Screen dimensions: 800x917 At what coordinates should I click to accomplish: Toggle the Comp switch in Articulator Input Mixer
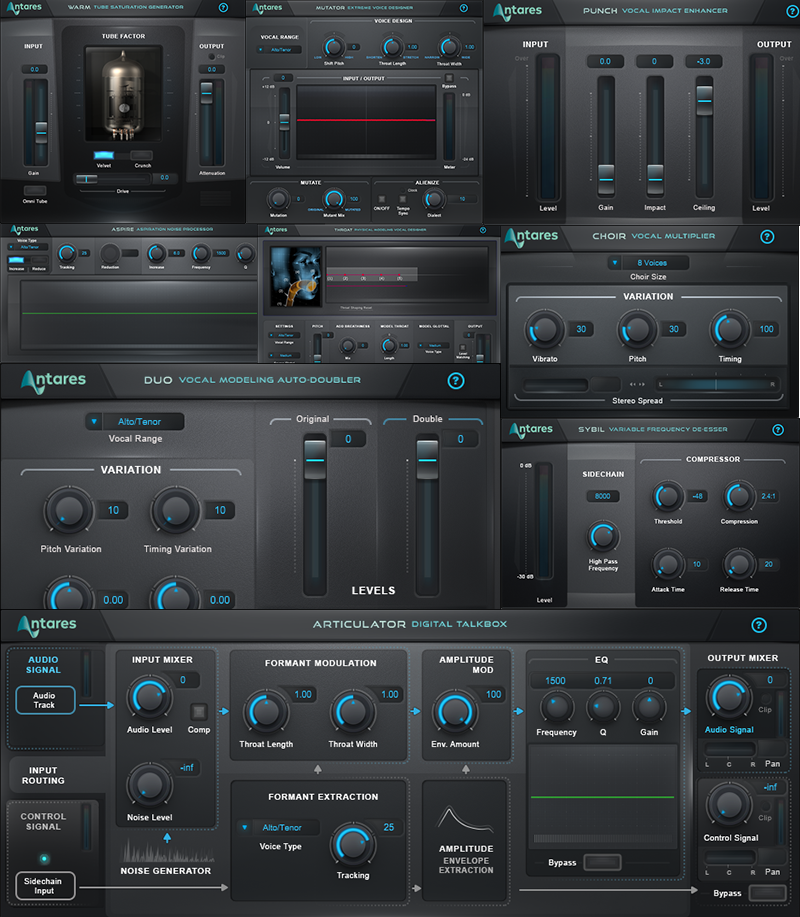click(199, 712)
